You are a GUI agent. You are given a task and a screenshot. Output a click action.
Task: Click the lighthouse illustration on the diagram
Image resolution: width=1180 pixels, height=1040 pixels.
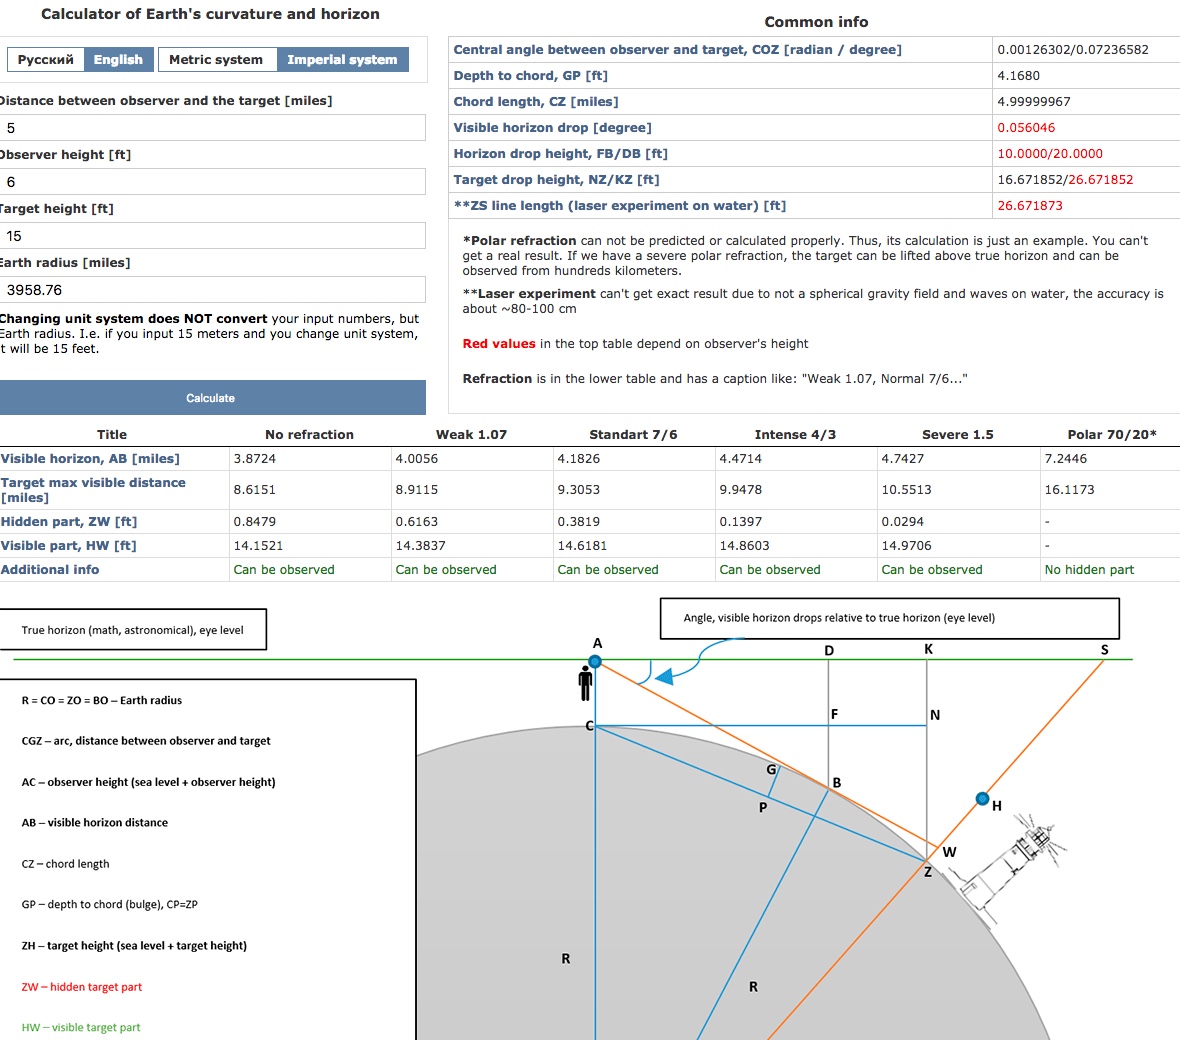1011,860
